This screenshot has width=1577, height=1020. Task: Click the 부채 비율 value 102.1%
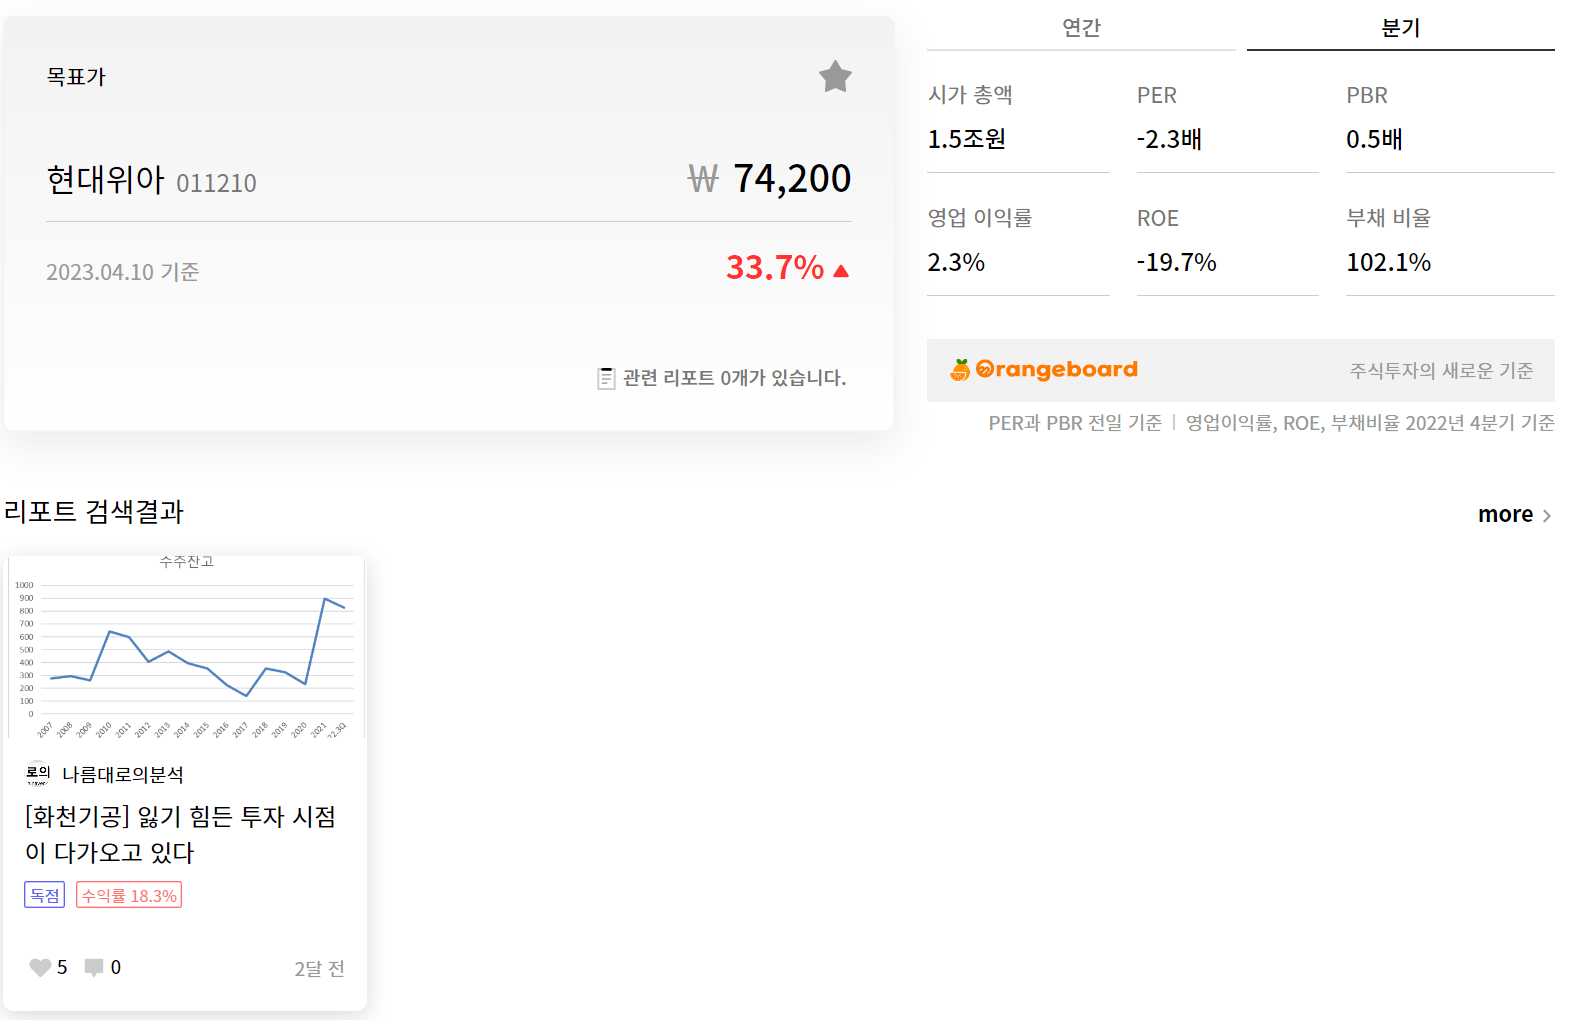point(1388,262)
